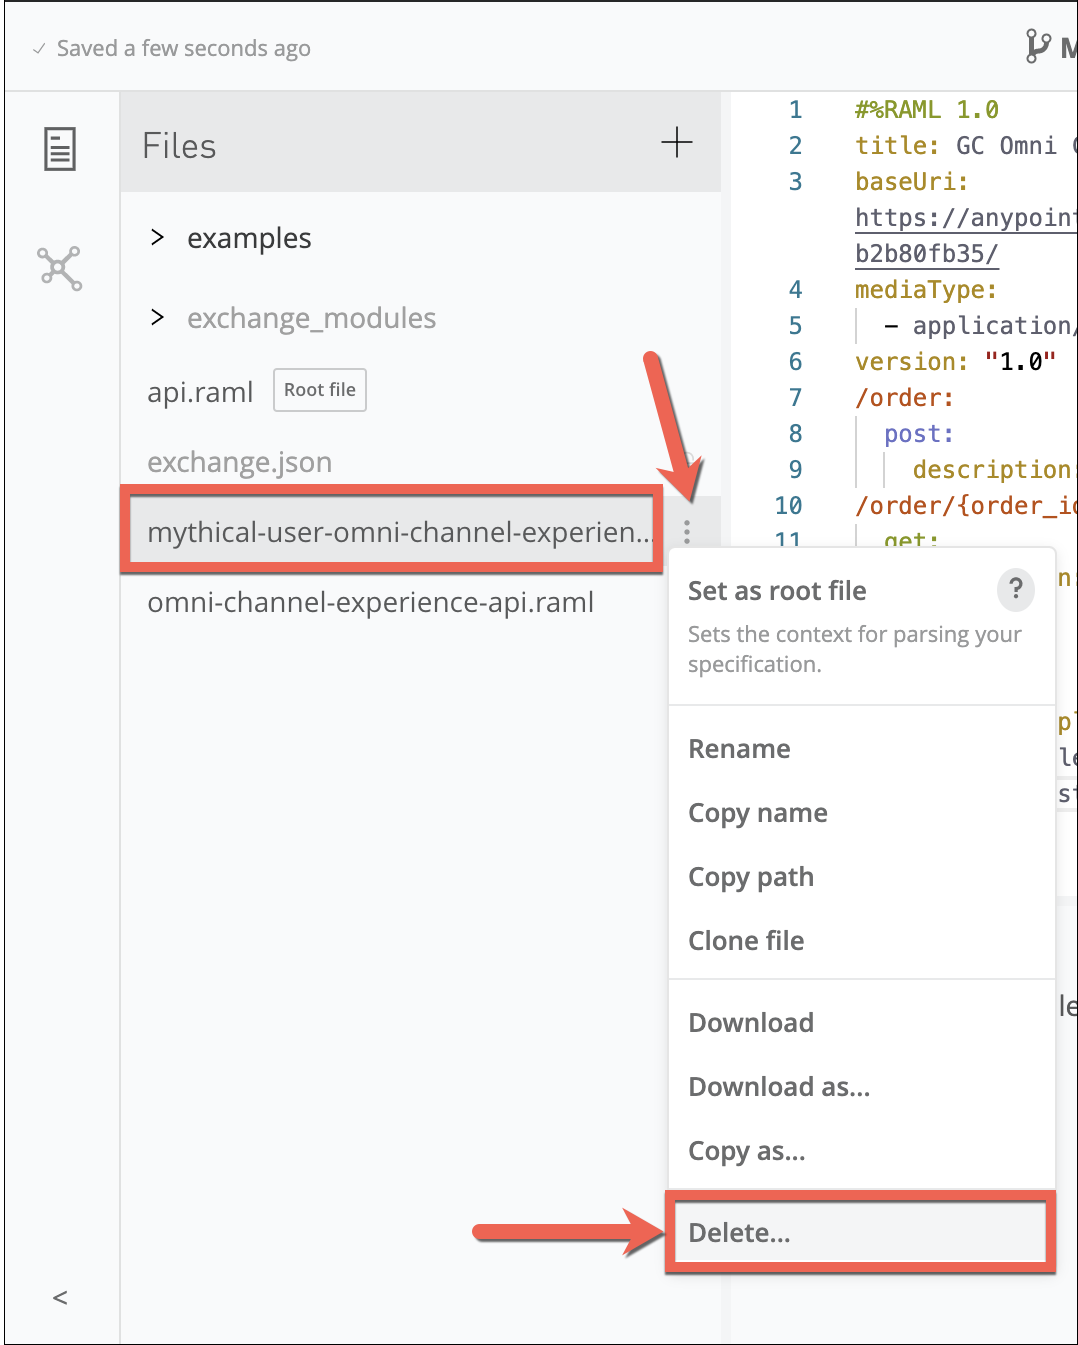The height and width of the screenshot is (1345, 1078).
Task: Expand the exchange_modules folder
Action: tap(157, 318)
